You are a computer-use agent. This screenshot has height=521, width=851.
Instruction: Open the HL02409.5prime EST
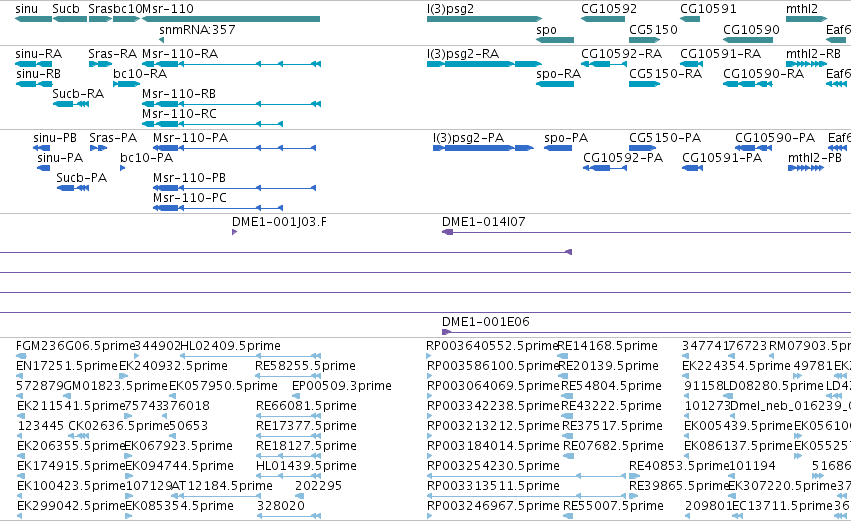pyautogui.click(x=250, y=356)
